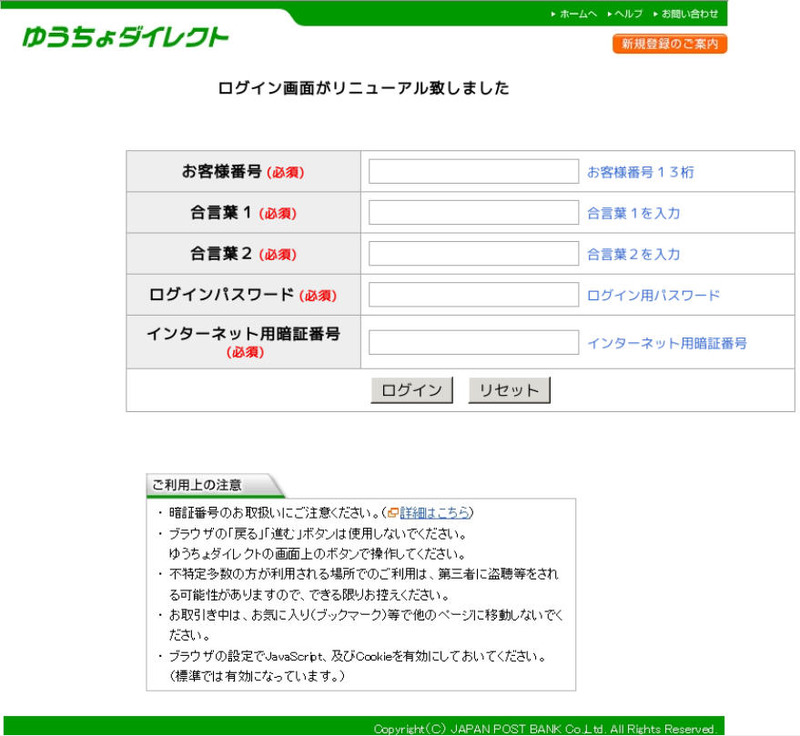Open the ホームへ link in top bar
Viewport: 800px width, 736px height.
pyautogui.click(x=578, y=14)
